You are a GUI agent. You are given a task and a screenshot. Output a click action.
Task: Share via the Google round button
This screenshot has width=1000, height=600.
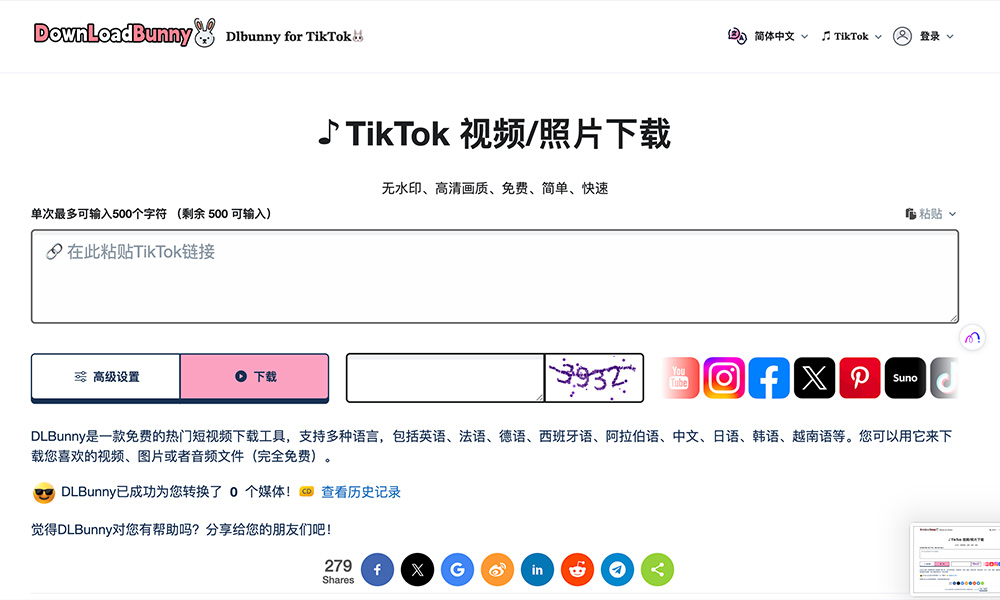point(457,569)
